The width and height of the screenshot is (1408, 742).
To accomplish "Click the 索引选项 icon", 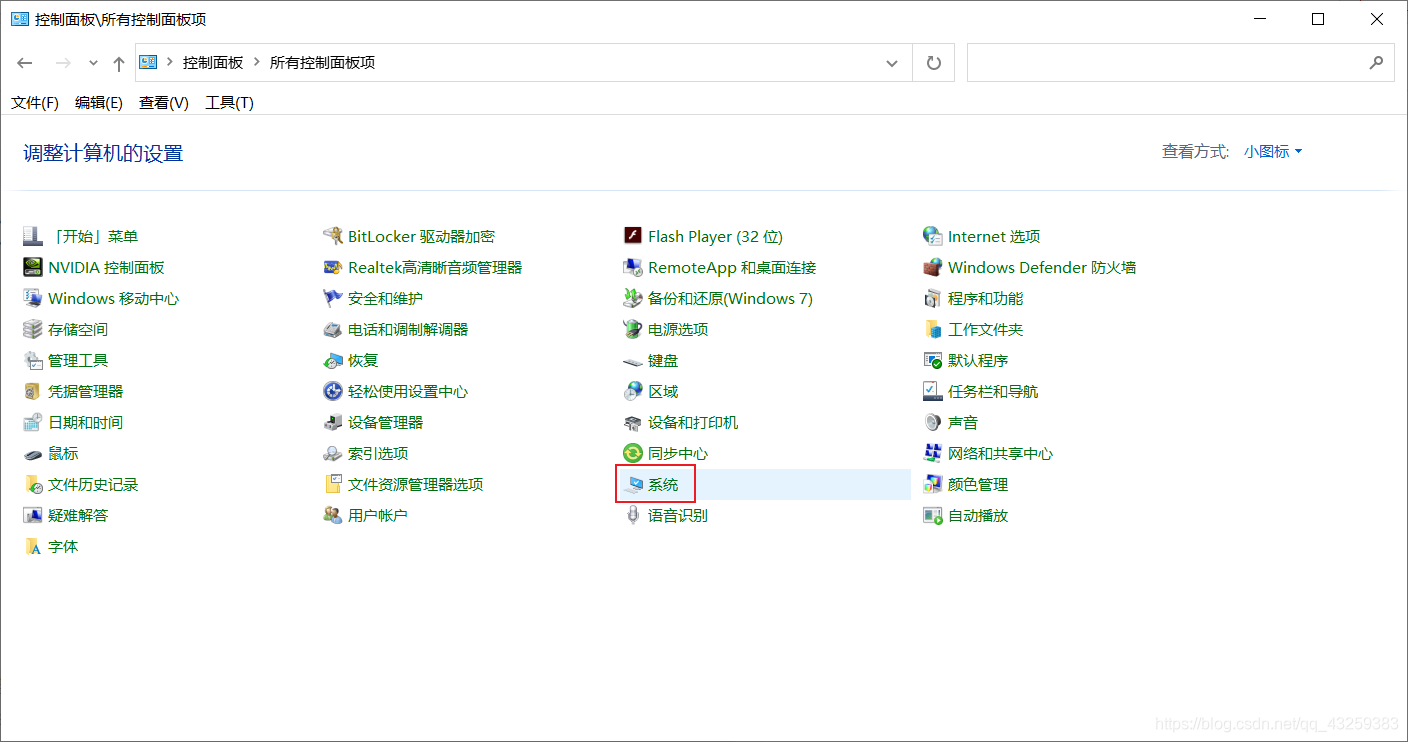I will 333,453.
